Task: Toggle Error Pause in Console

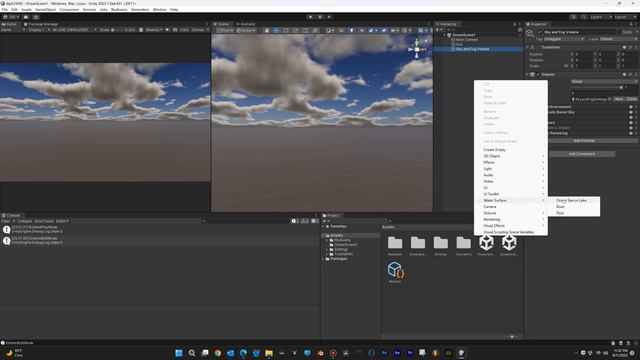Action: pyautogui.click(x=44, y=221)
